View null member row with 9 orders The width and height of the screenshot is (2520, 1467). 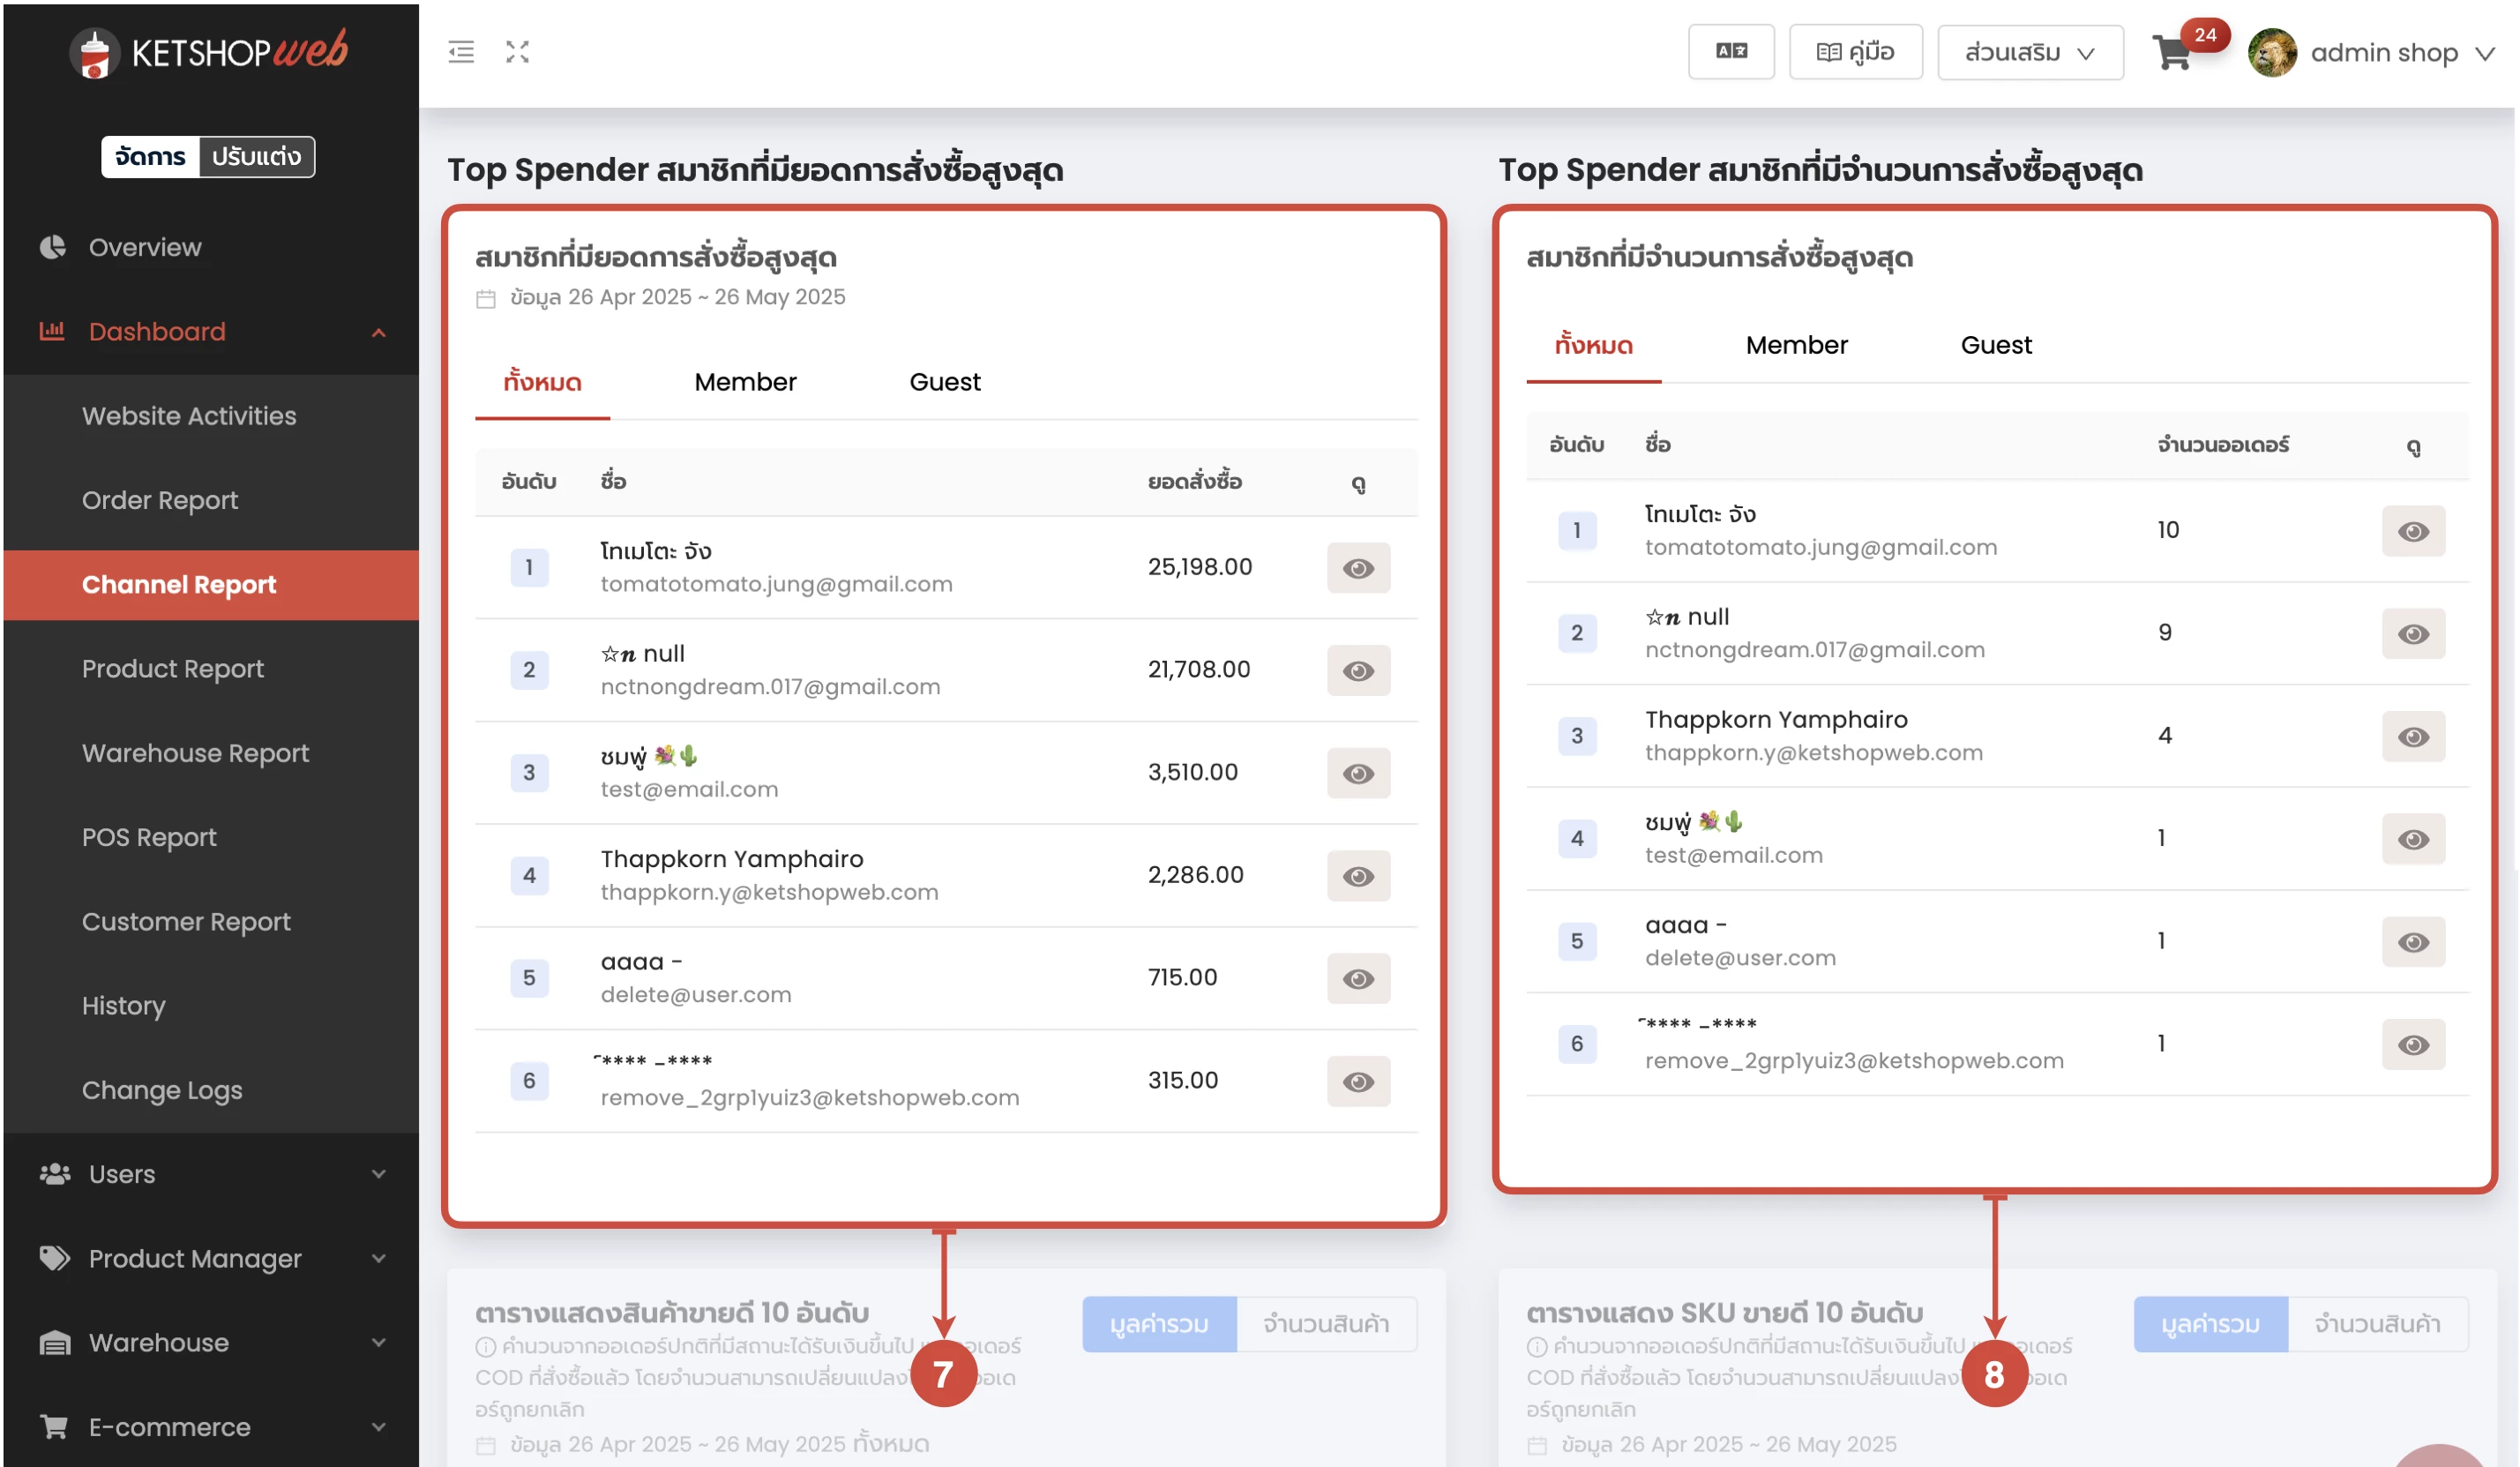tap(2413, 634)
